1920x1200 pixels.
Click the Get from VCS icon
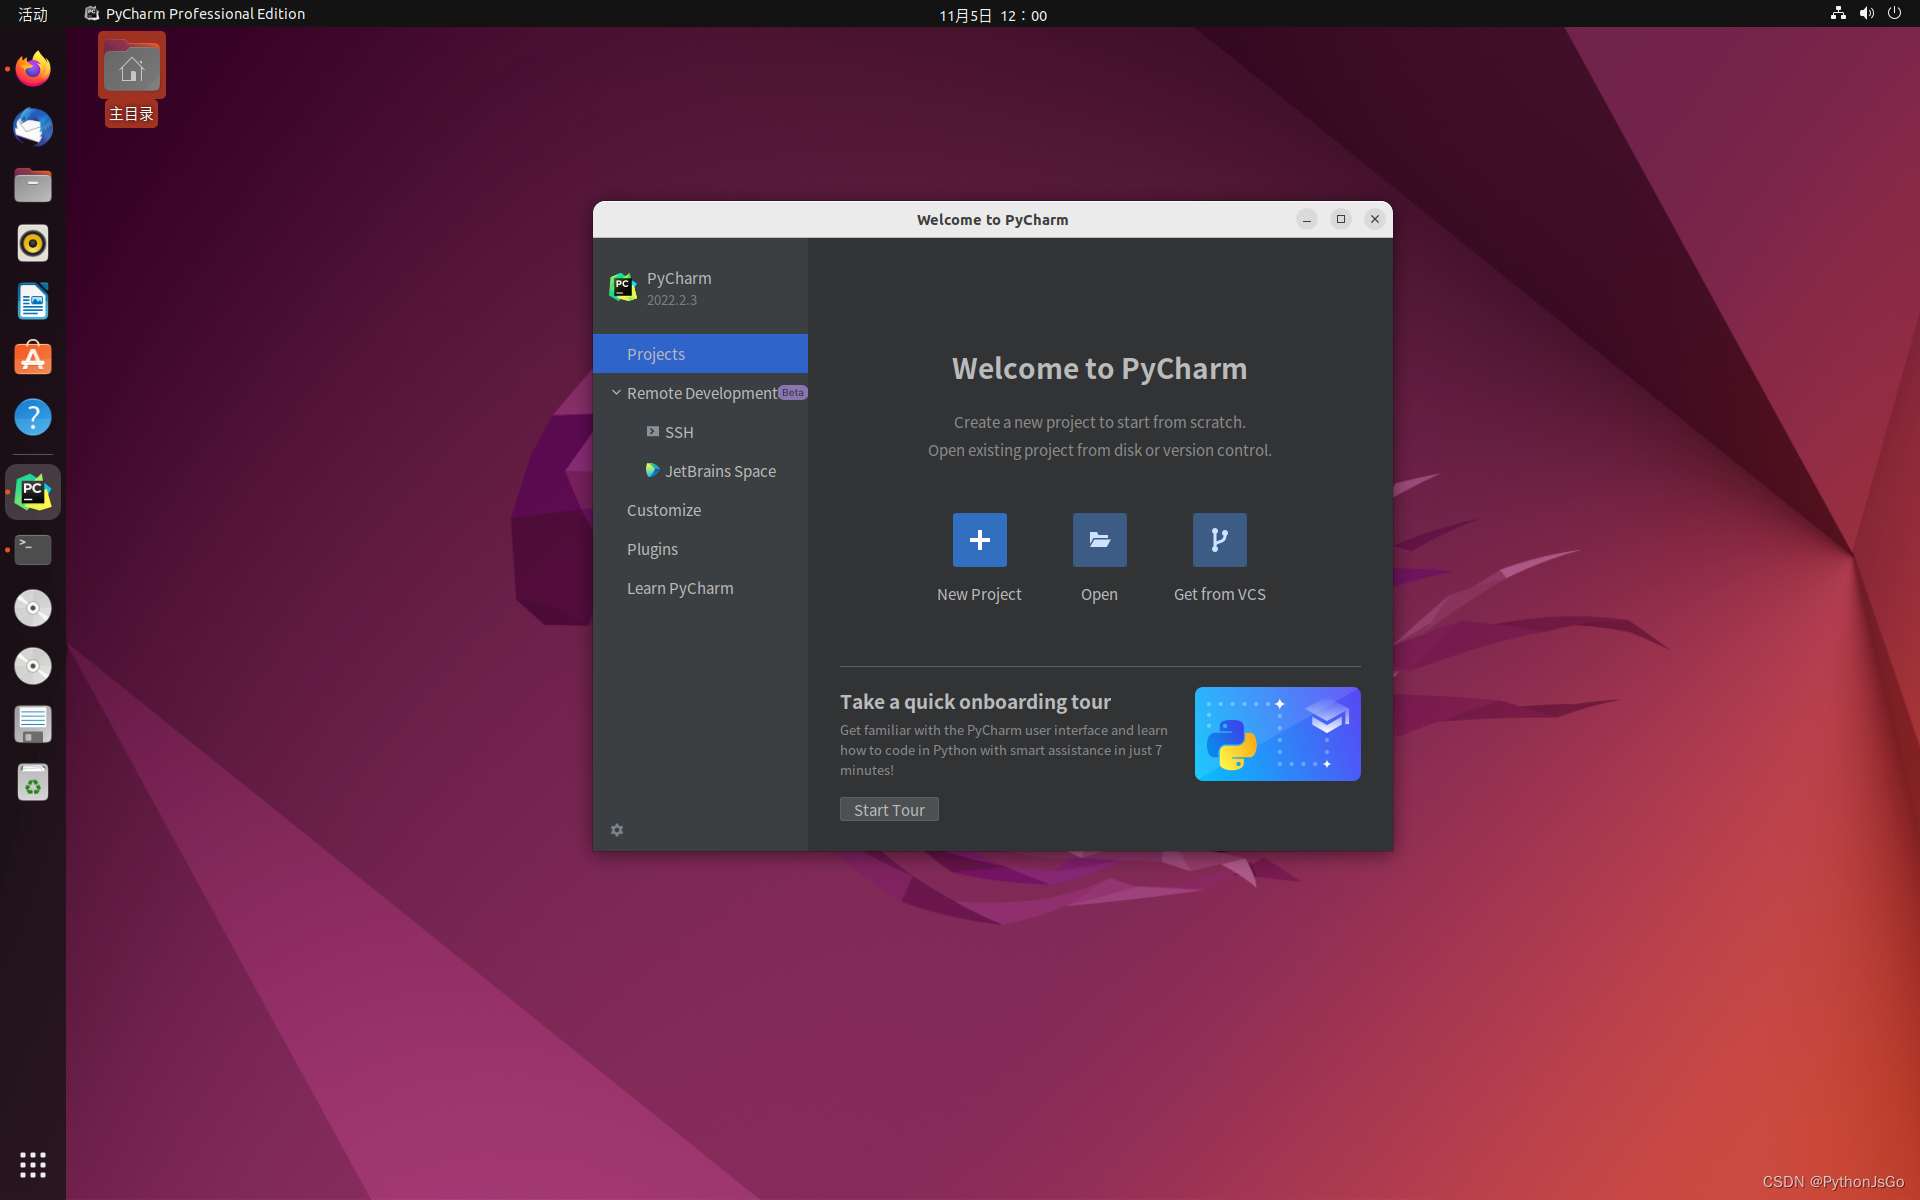[1218, 539]
